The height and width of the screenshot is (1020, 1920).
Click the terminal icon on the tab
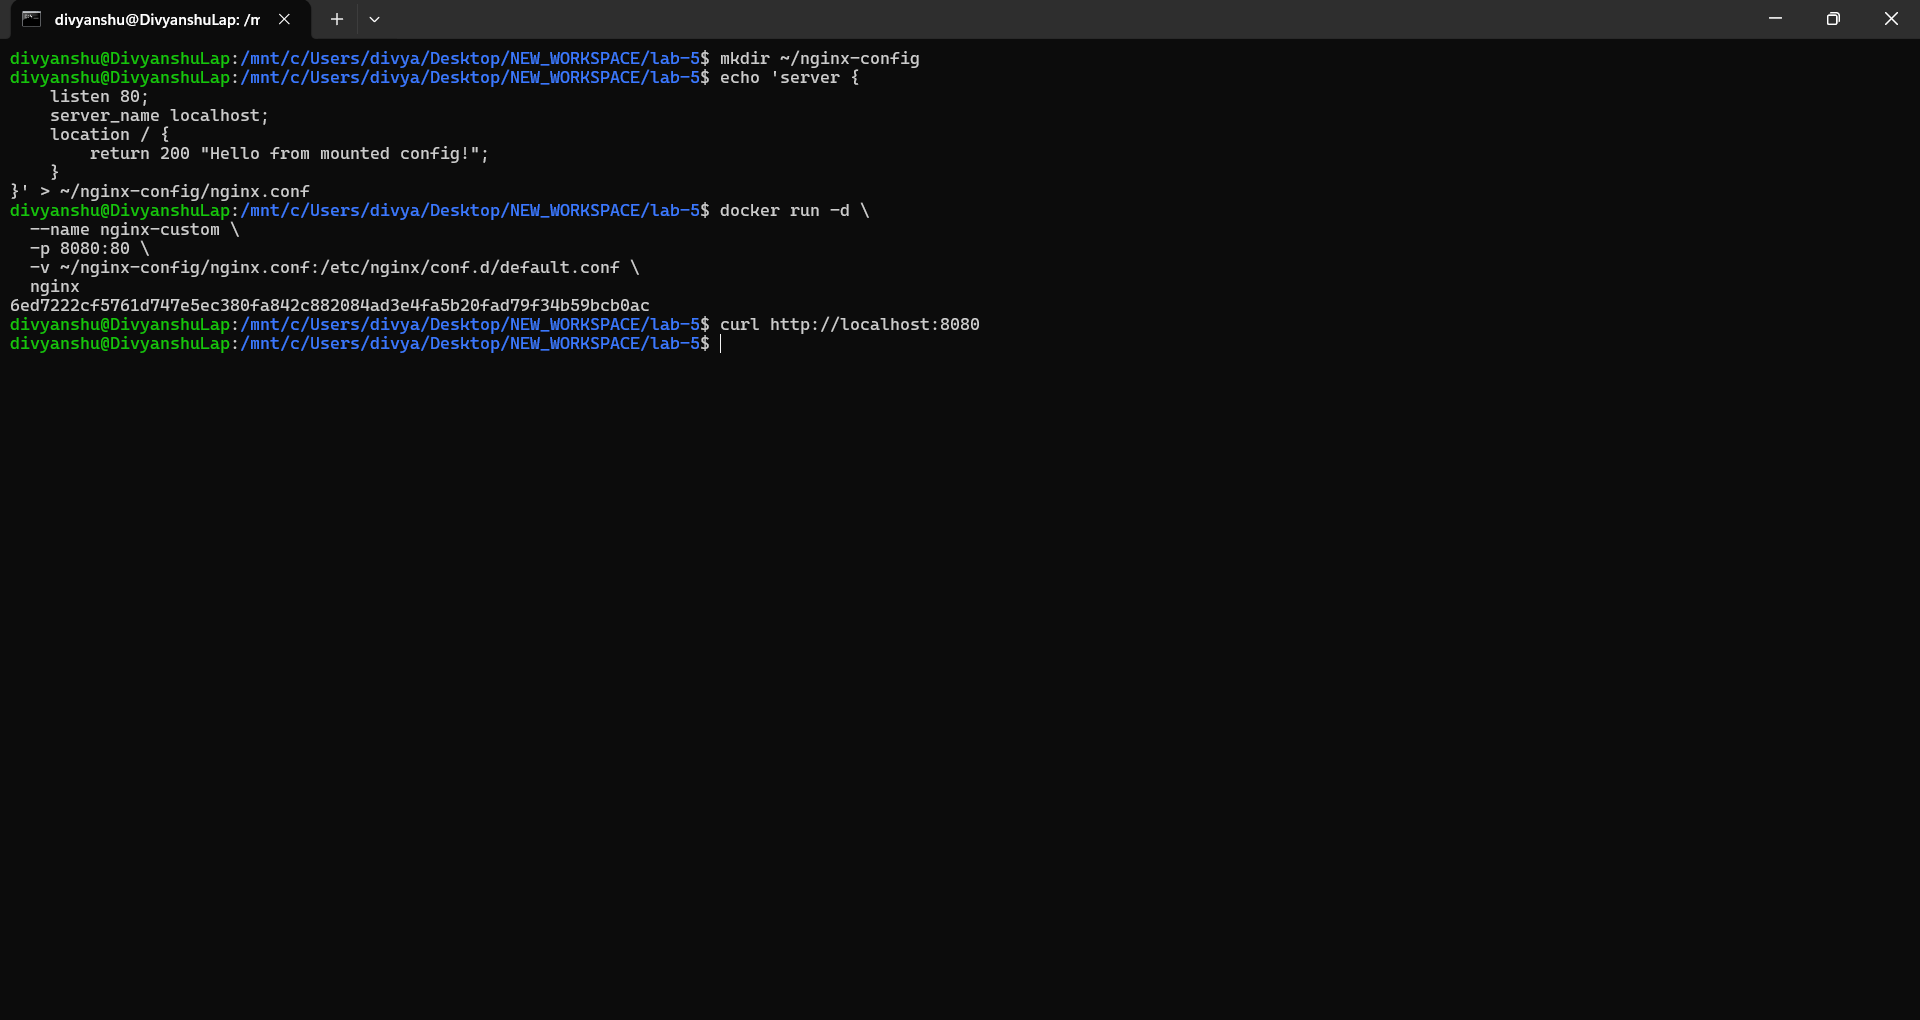coord(30,19)
